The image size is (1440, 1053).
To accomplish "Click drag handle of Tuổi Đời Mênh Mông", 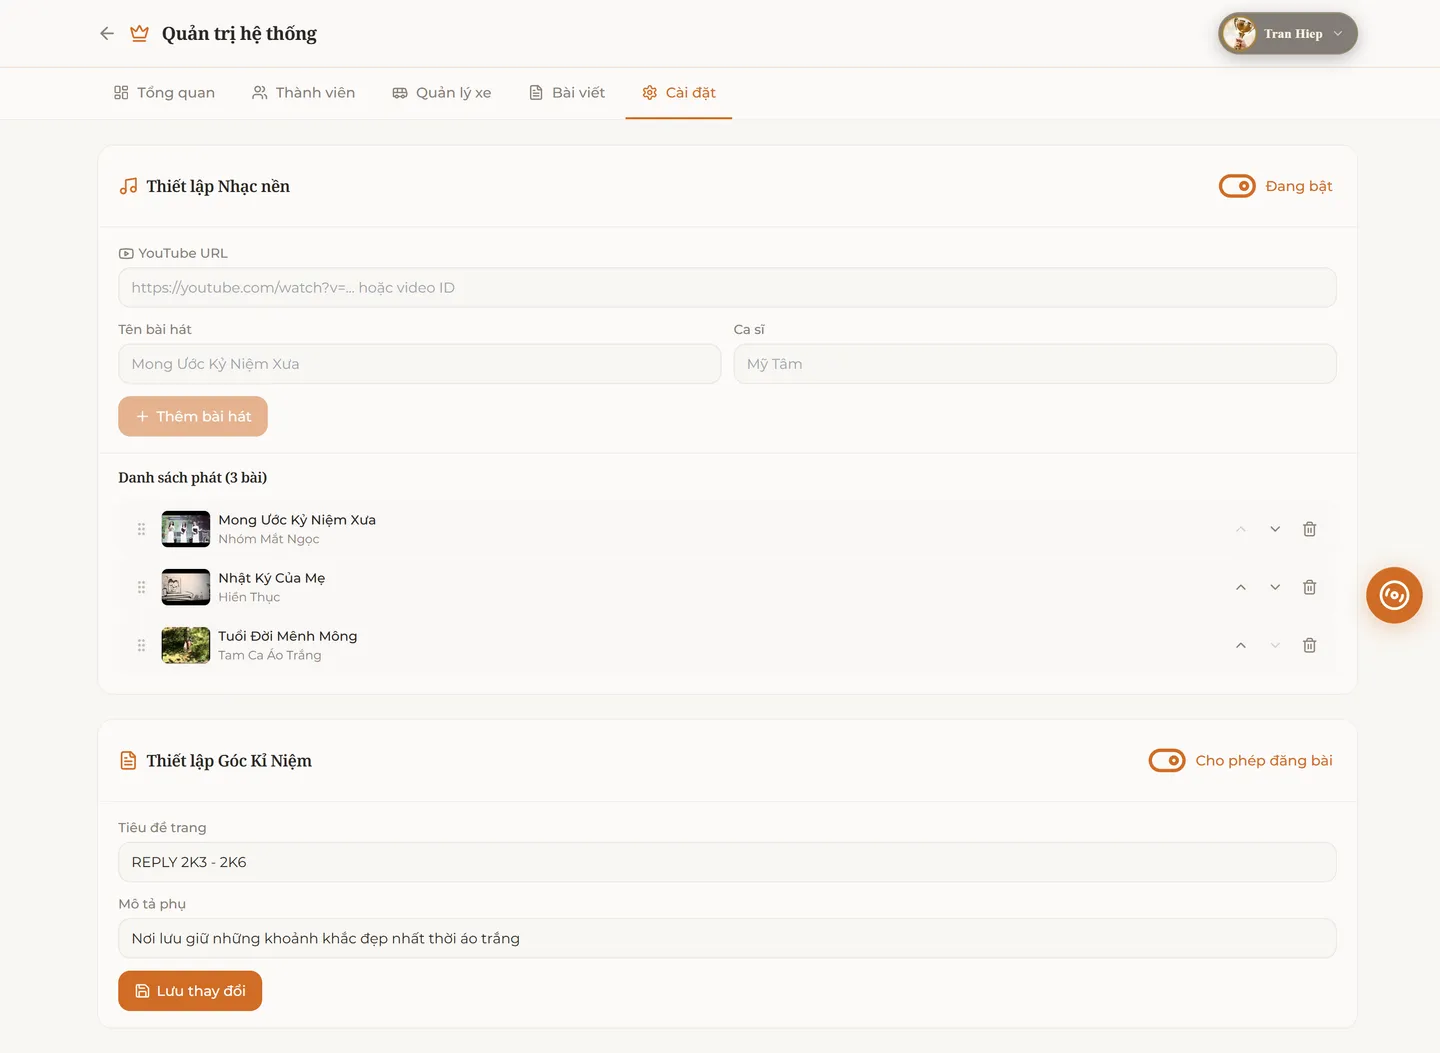I will pyautogui.click(x=141, y=645).
